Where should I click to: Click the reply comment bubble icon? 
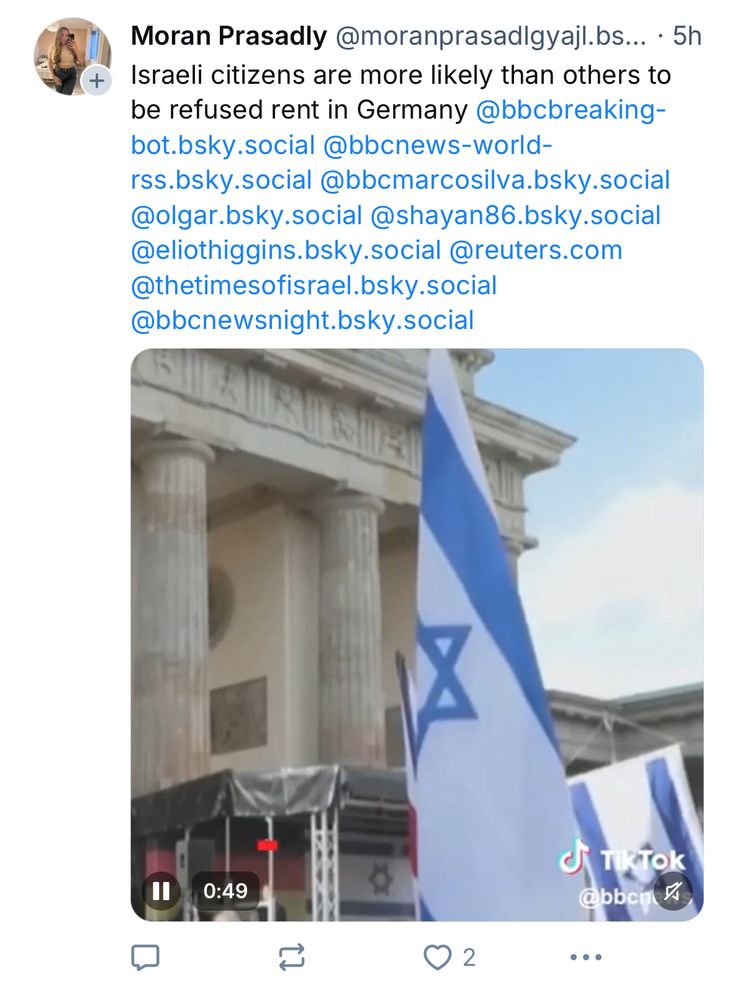click(145, 957)
